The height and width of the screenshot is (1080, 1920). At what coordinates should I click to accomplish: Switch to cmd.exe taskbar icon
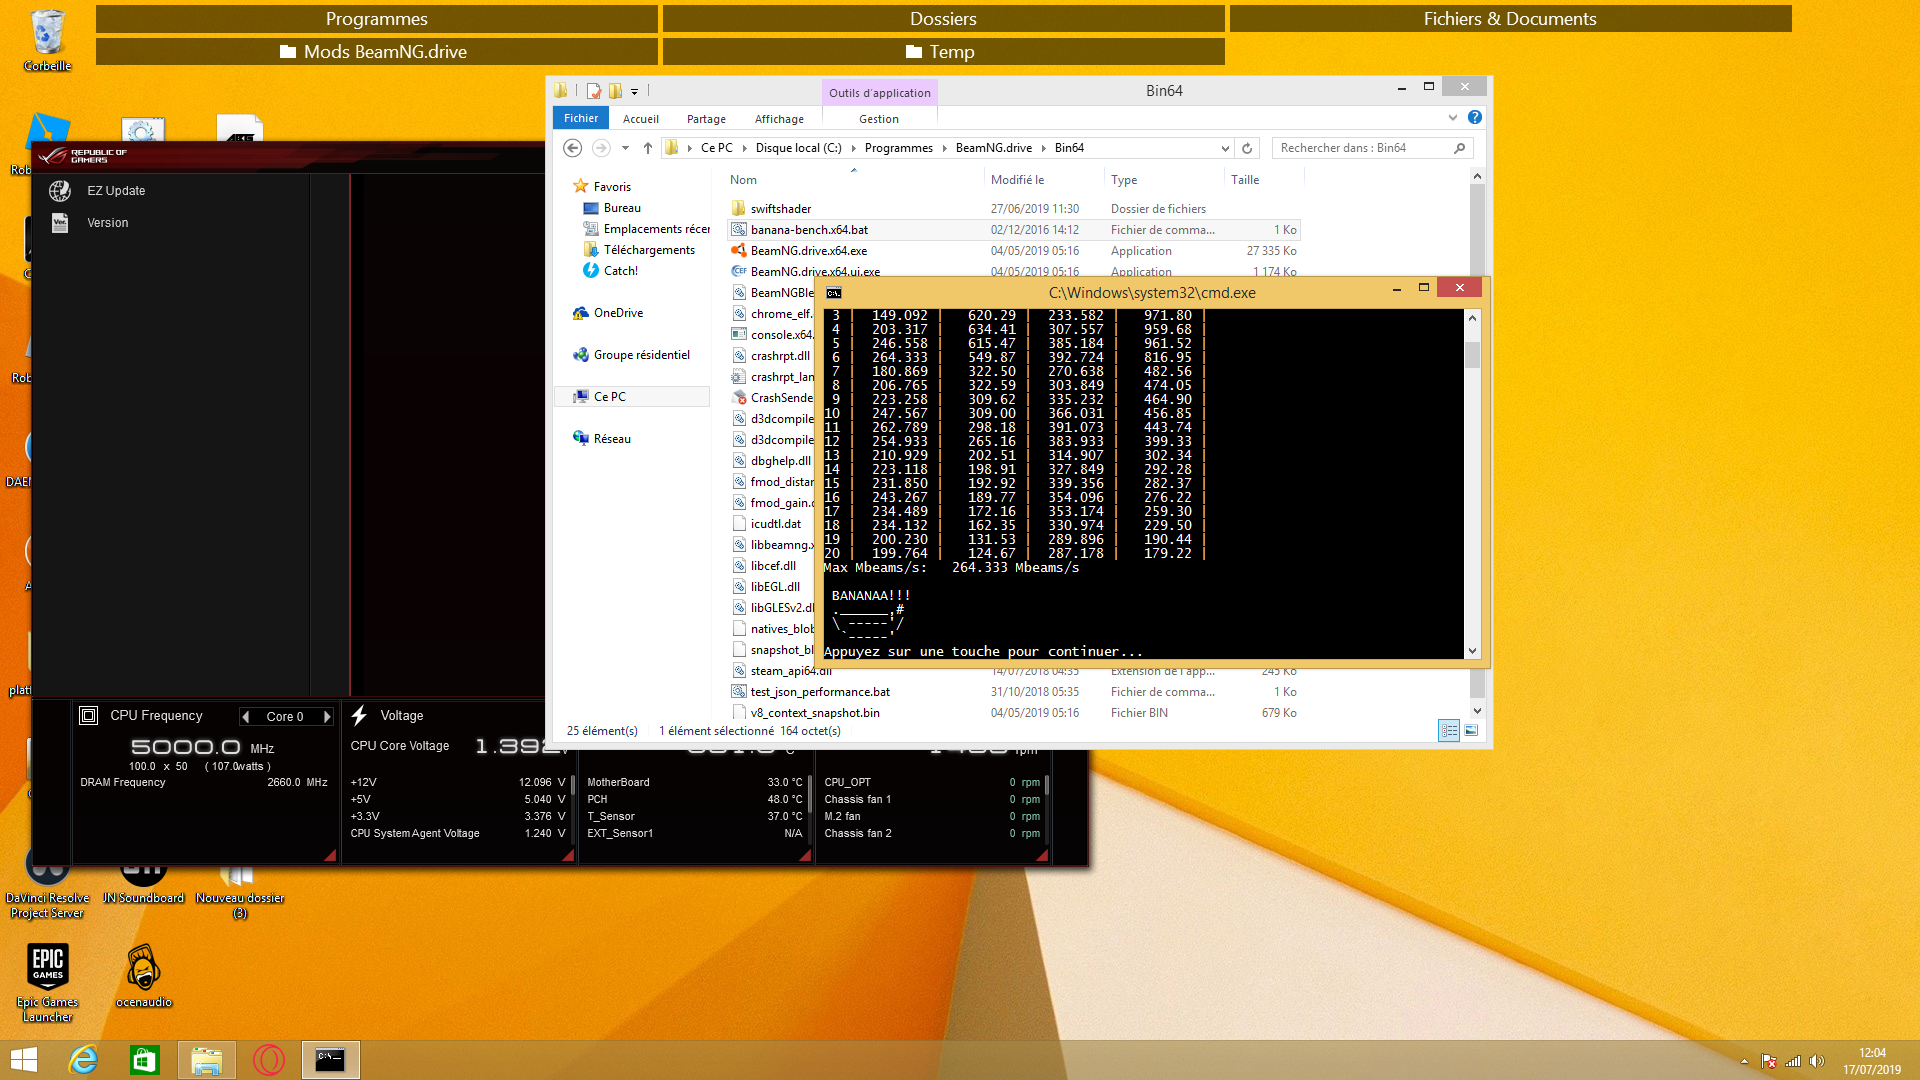330,1060
